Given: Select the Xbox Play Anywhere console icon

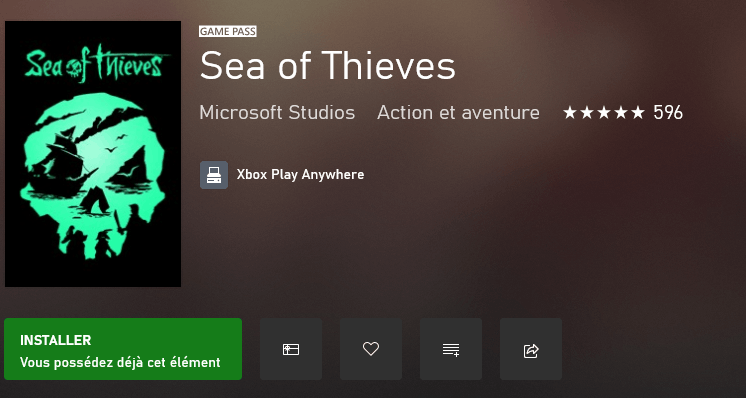Looking at the screenshot, I should (x=214, y=175).
